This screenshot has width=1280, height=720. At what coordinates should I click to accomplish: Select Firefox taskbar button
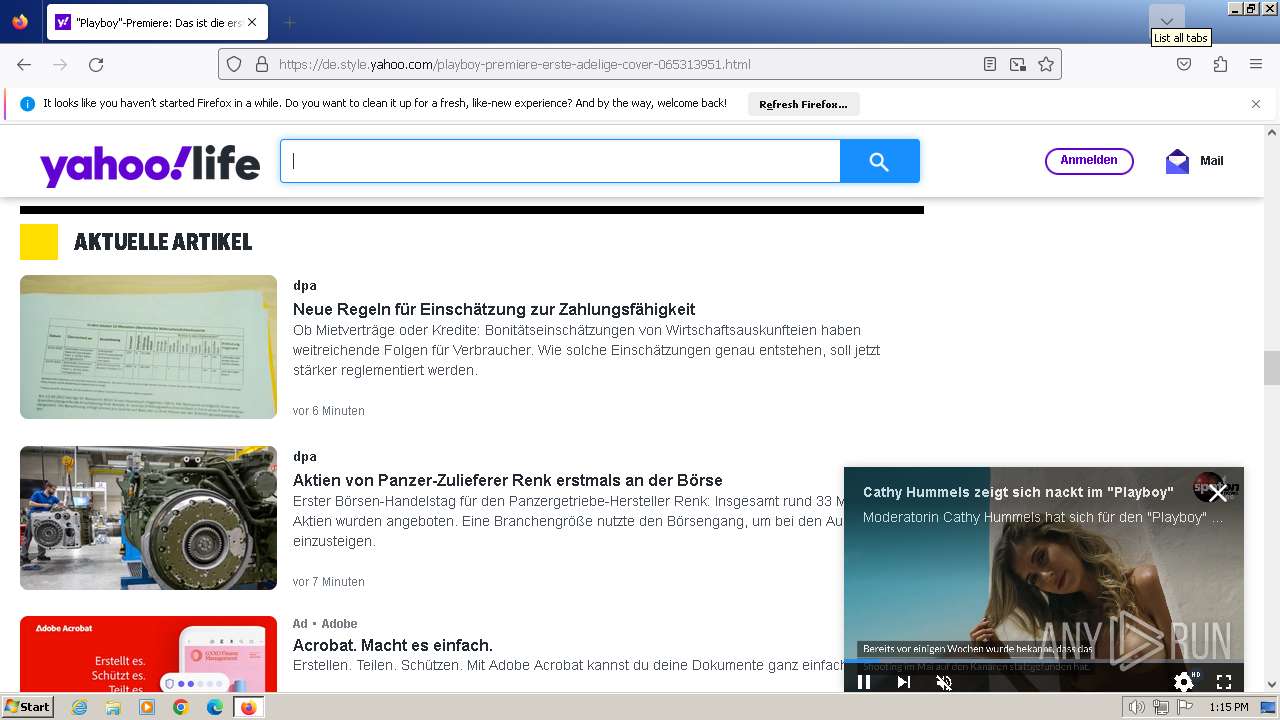click(x=248, y=707)
